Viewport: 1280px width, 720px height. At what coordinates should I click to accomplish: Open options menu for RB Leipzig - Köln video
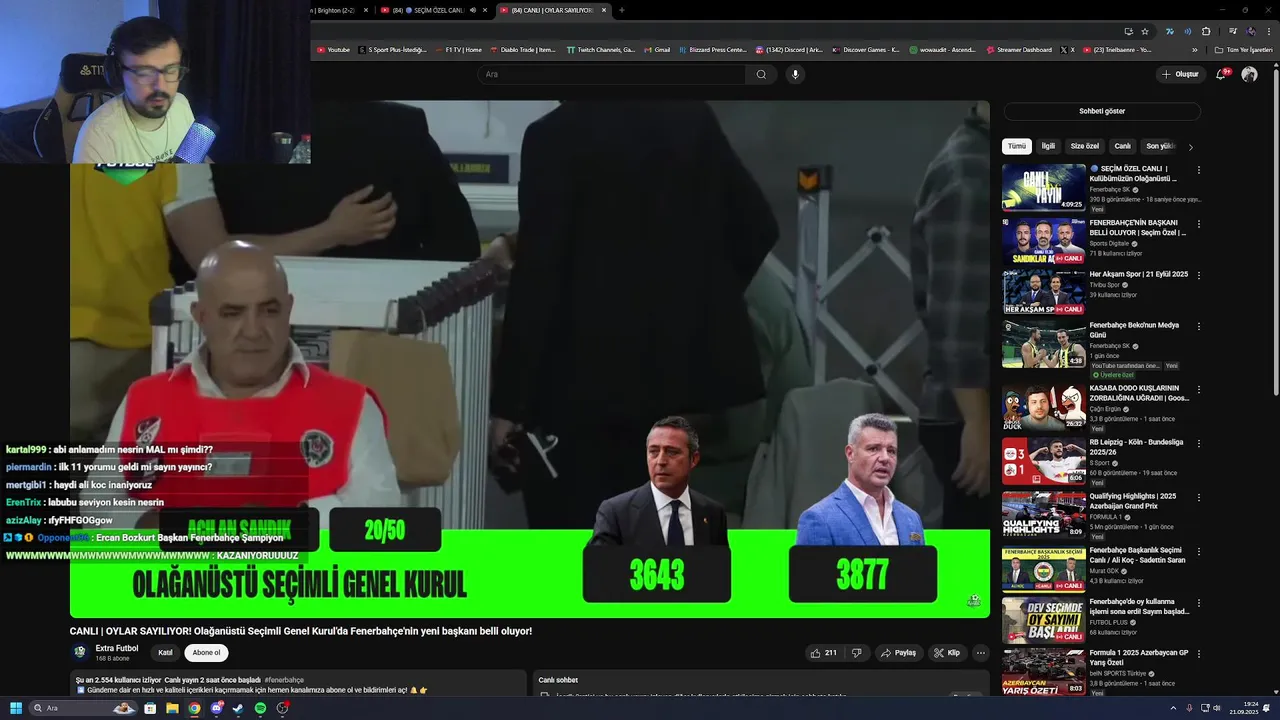tap(1198, 443)
